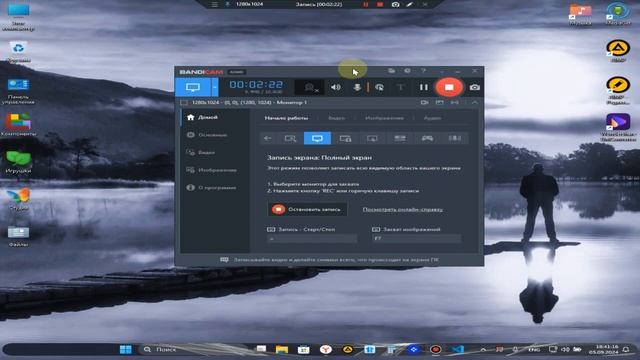Click the Захват изображений F7 hotkey field

[x=417, y=238]
